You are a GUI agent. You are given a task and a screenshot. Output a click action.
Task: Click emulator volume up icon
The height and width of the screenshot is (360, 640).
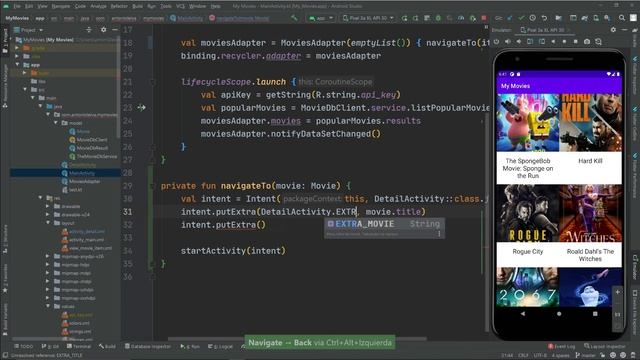508,42
